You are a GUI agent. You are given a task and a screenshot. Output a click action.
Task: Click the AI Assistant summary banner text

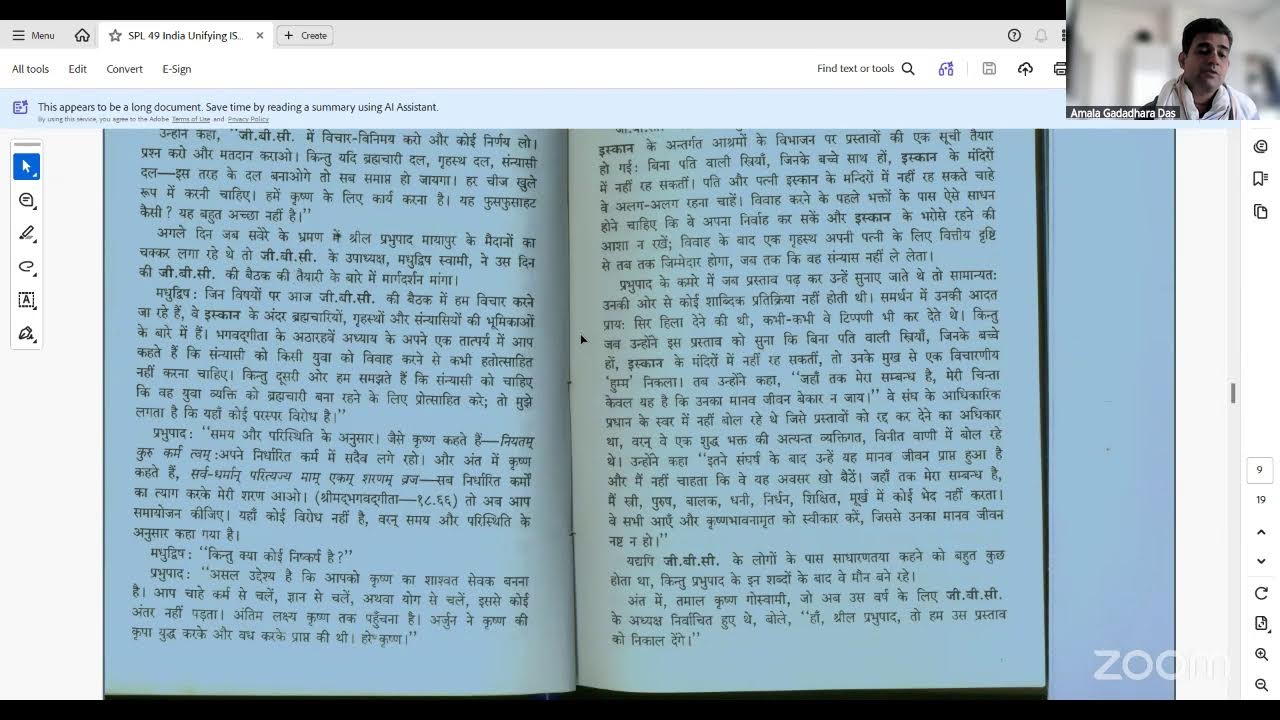tap(238, 107)
